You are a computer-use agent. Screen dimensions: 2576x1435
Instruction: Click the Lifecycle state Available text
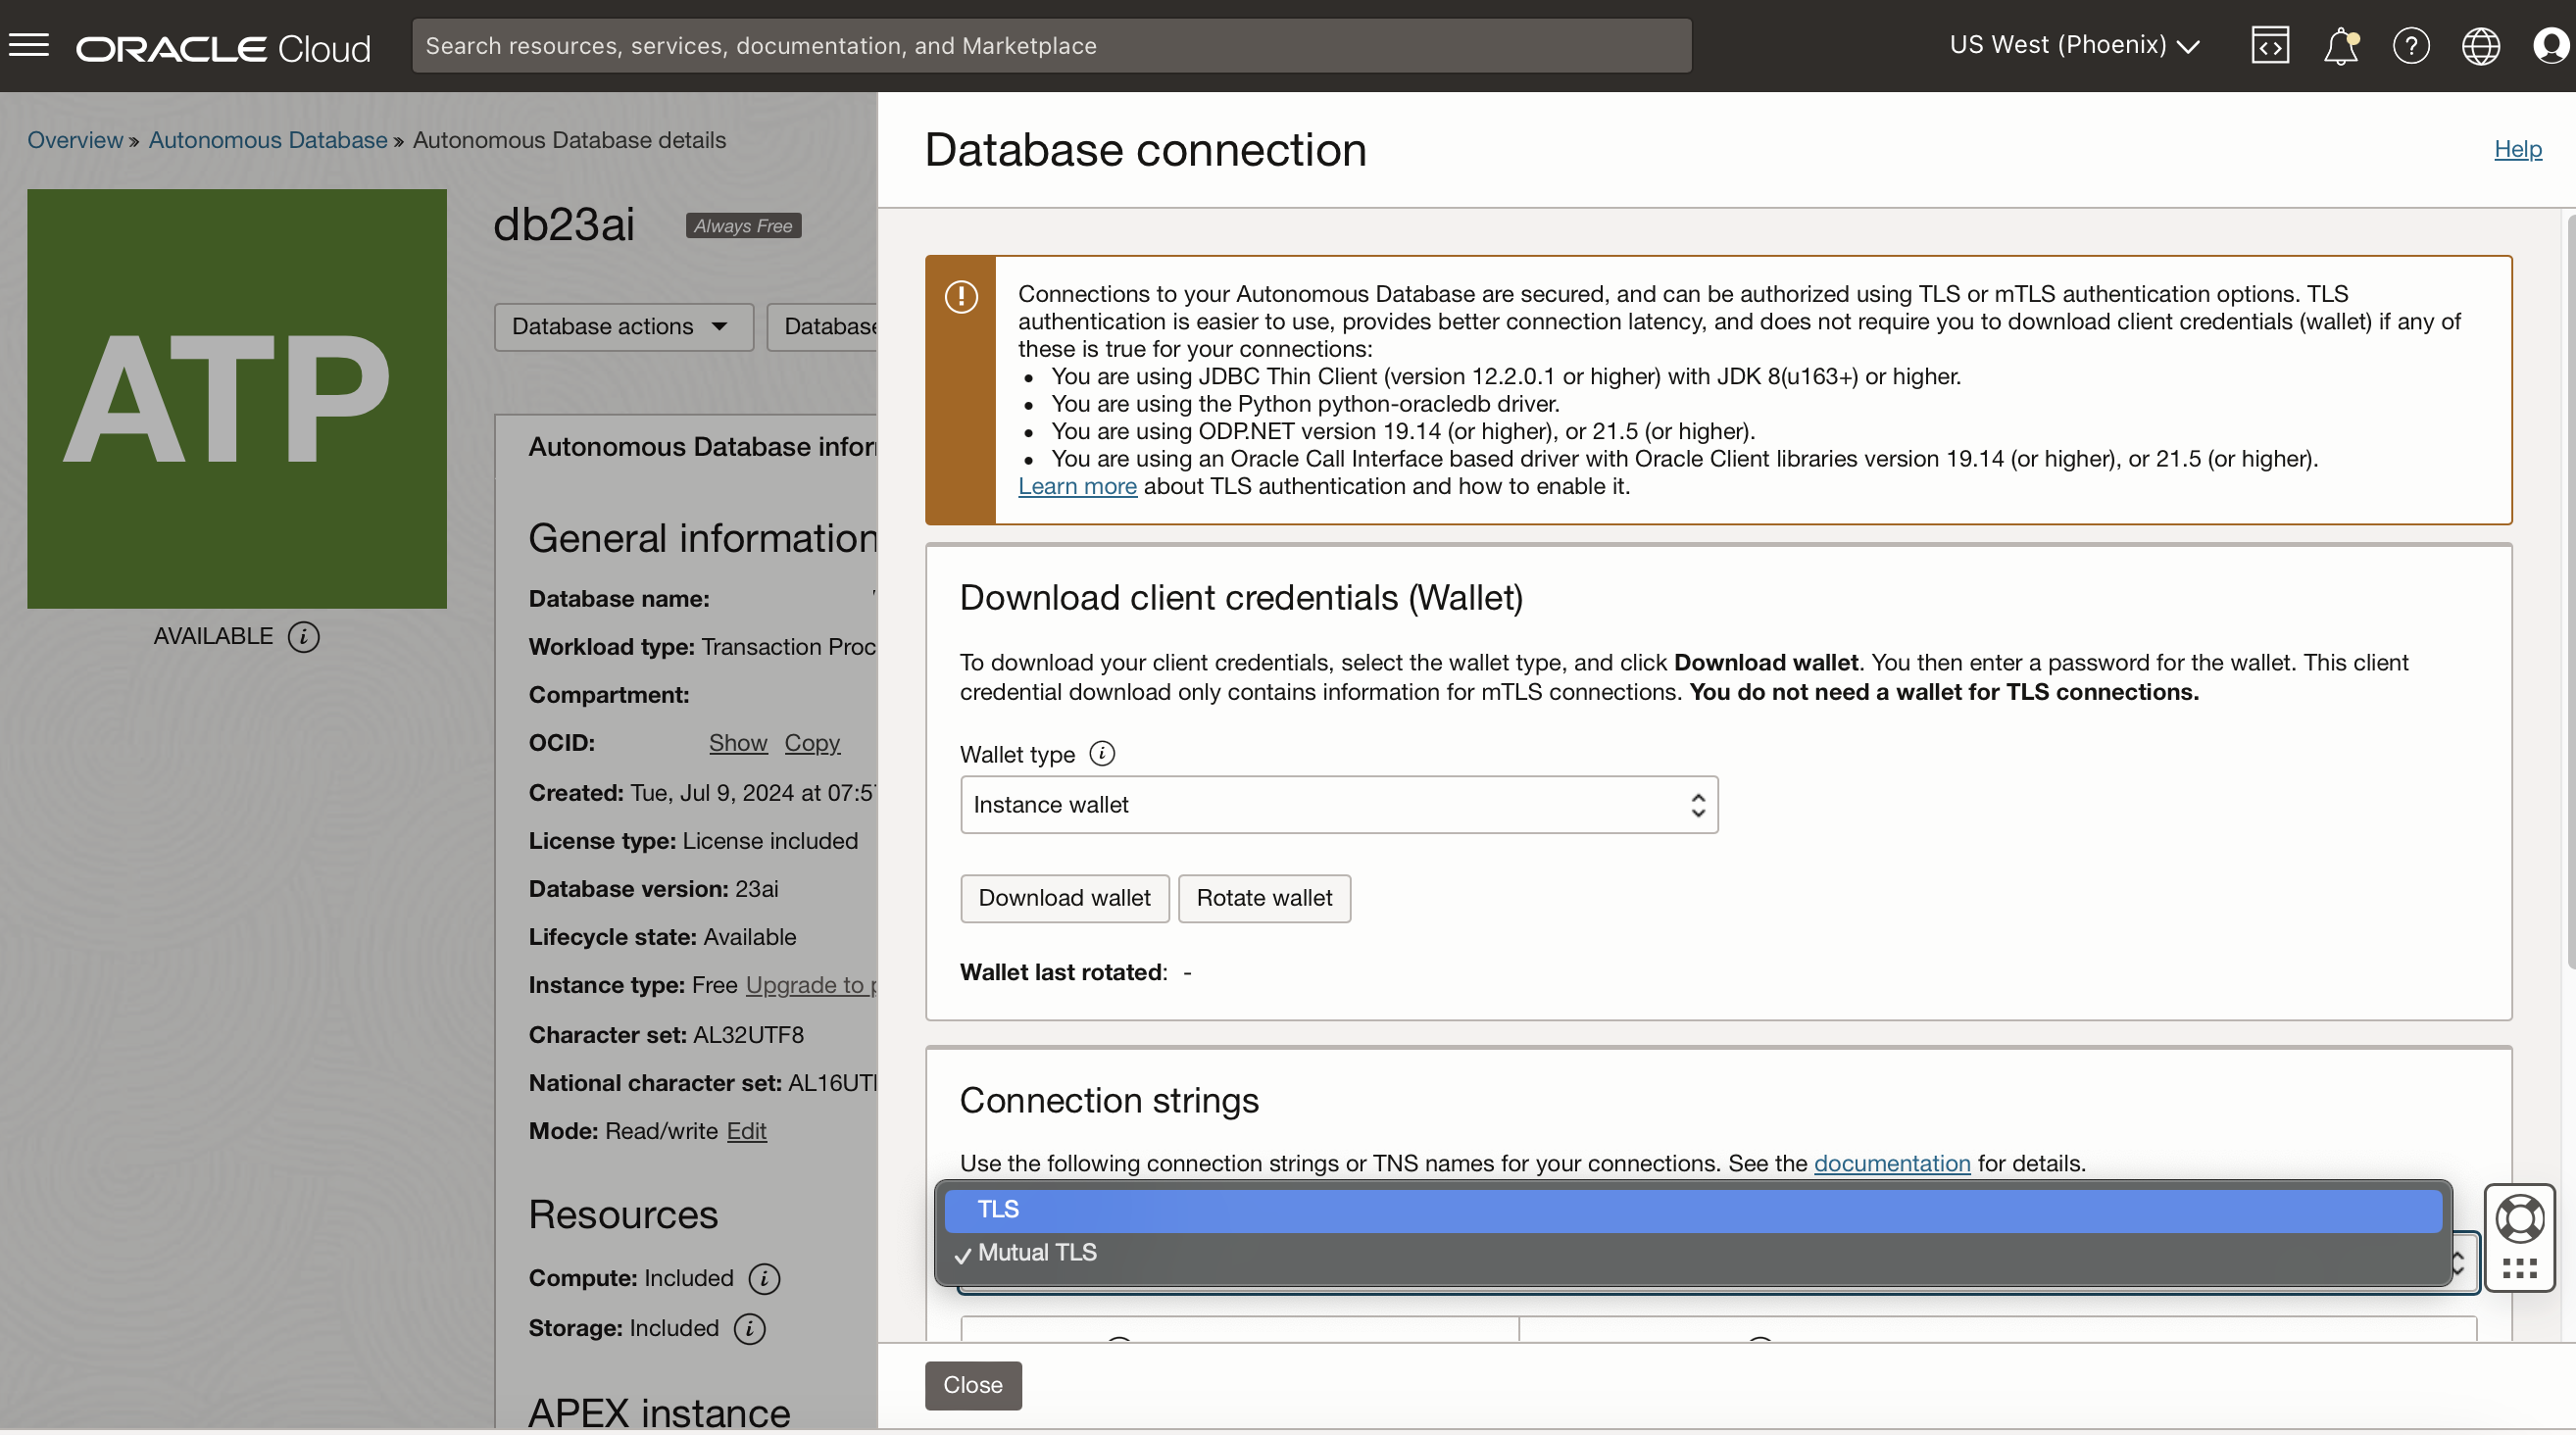click(x=663, y=938)
